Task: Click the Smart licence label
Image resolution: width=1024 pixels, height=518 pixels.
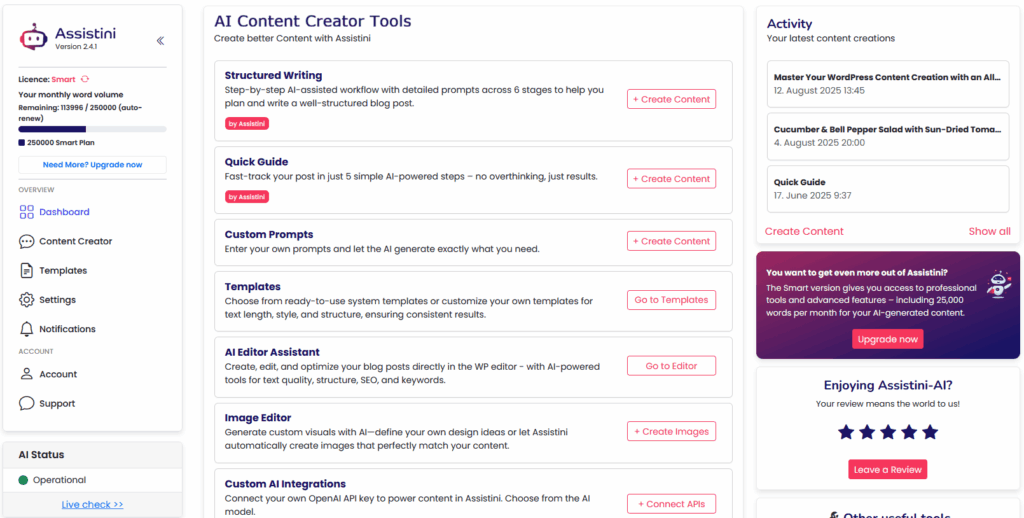Action: [63, 79]
